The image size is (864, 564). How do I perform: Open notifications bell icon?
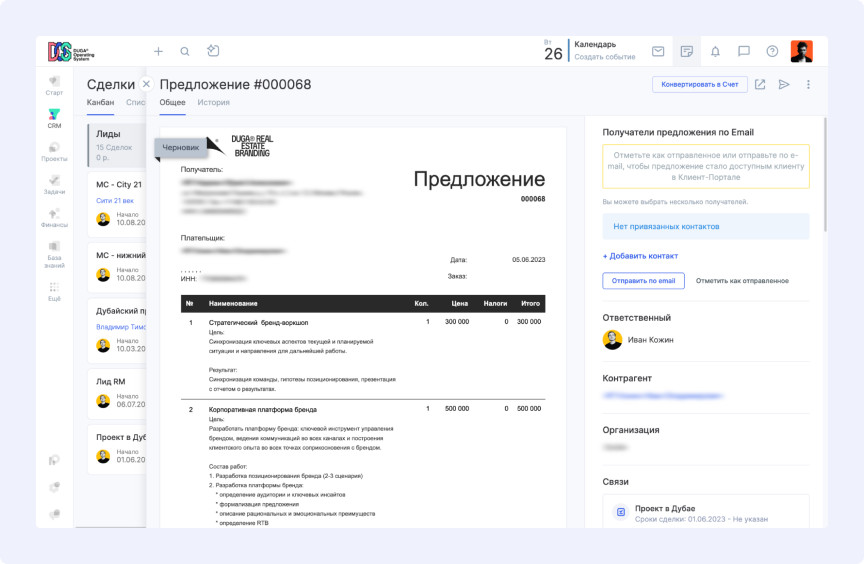[x=715, y=51]
